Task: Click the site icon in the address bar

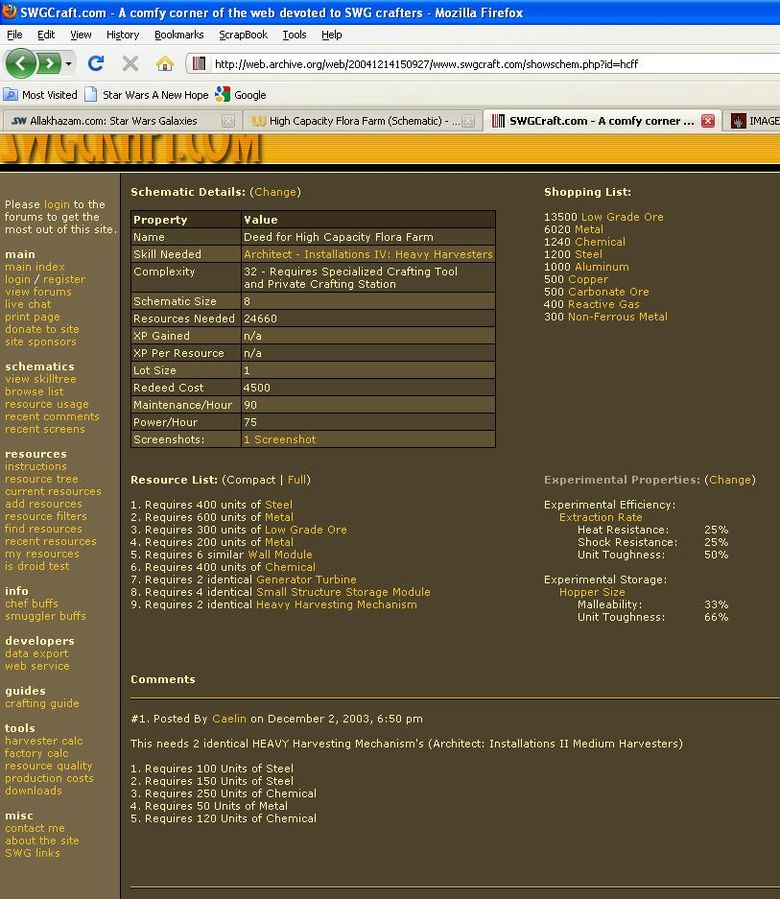Action: tap(199, 64)
